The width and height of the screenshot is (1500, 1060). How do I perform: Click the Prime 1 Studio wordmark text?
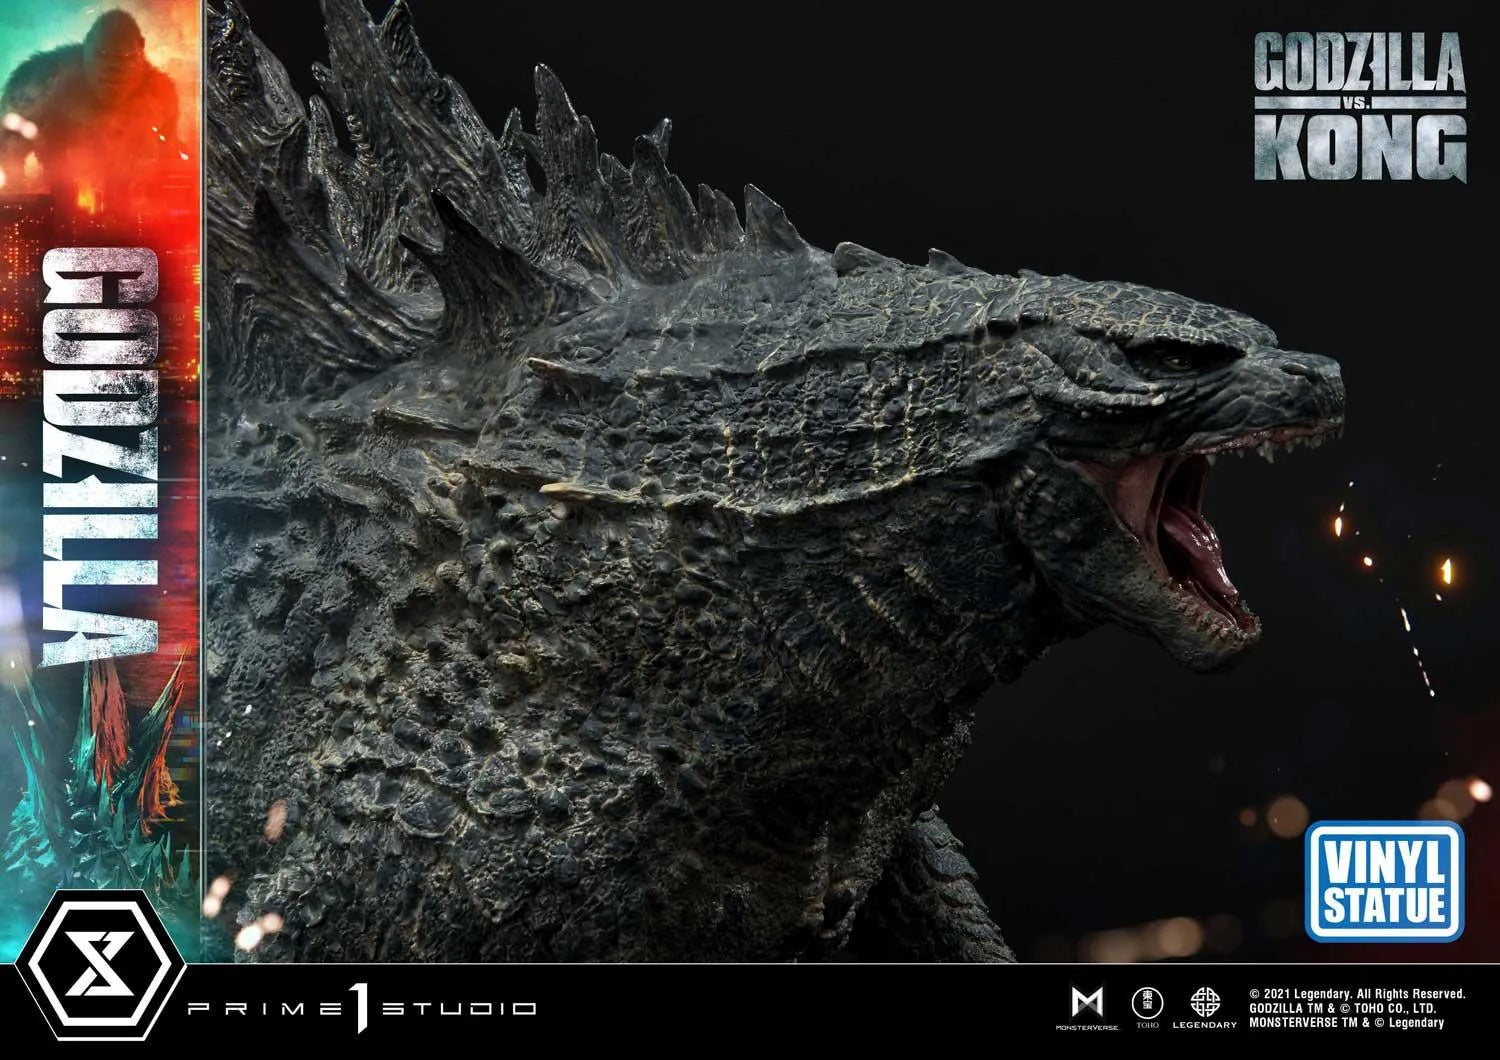(x=362, y=1008)
